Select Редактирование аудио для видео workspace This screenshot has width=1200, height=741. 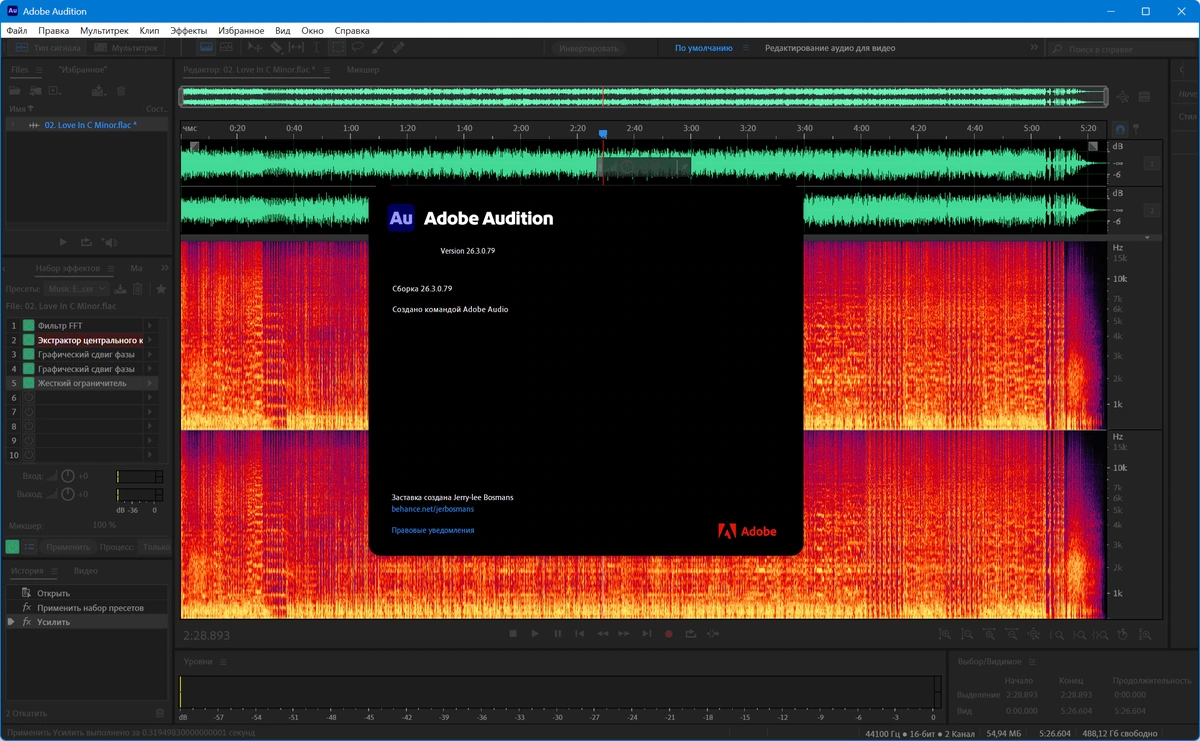[830, 48]
